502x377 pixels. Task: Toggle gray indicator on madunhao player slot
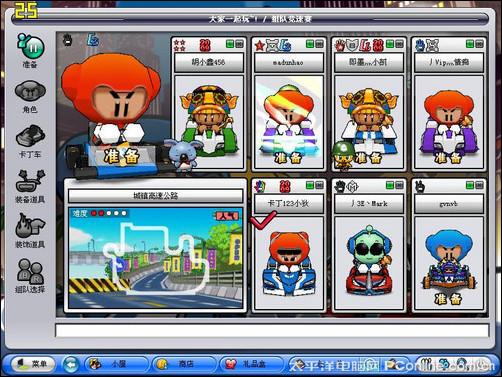[319, 44]
